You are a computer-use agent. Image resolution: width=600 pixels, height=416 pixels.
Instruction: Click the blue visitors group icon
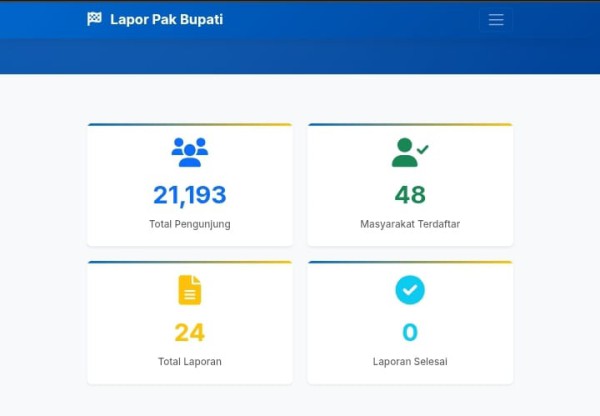tap(190, 152)
